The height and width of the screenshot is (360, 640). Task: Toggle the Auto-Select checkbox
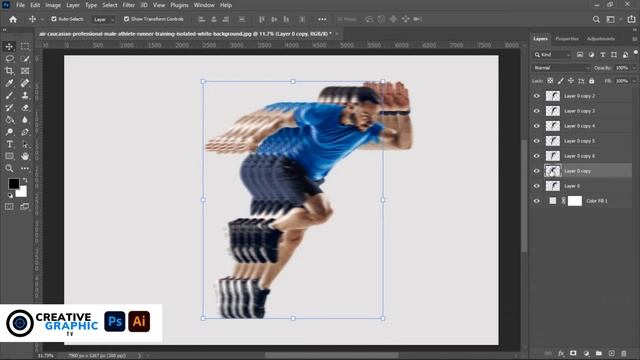(53, 19)
